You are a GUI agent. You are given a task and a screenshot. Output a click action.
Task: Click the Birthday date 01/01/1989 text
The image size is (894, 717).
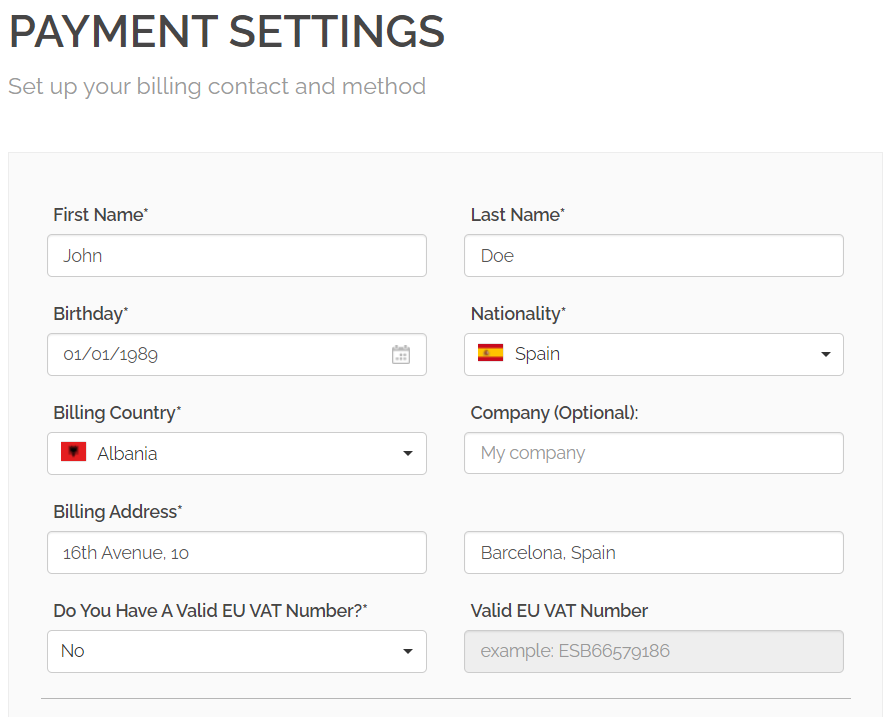coord(111,355)
